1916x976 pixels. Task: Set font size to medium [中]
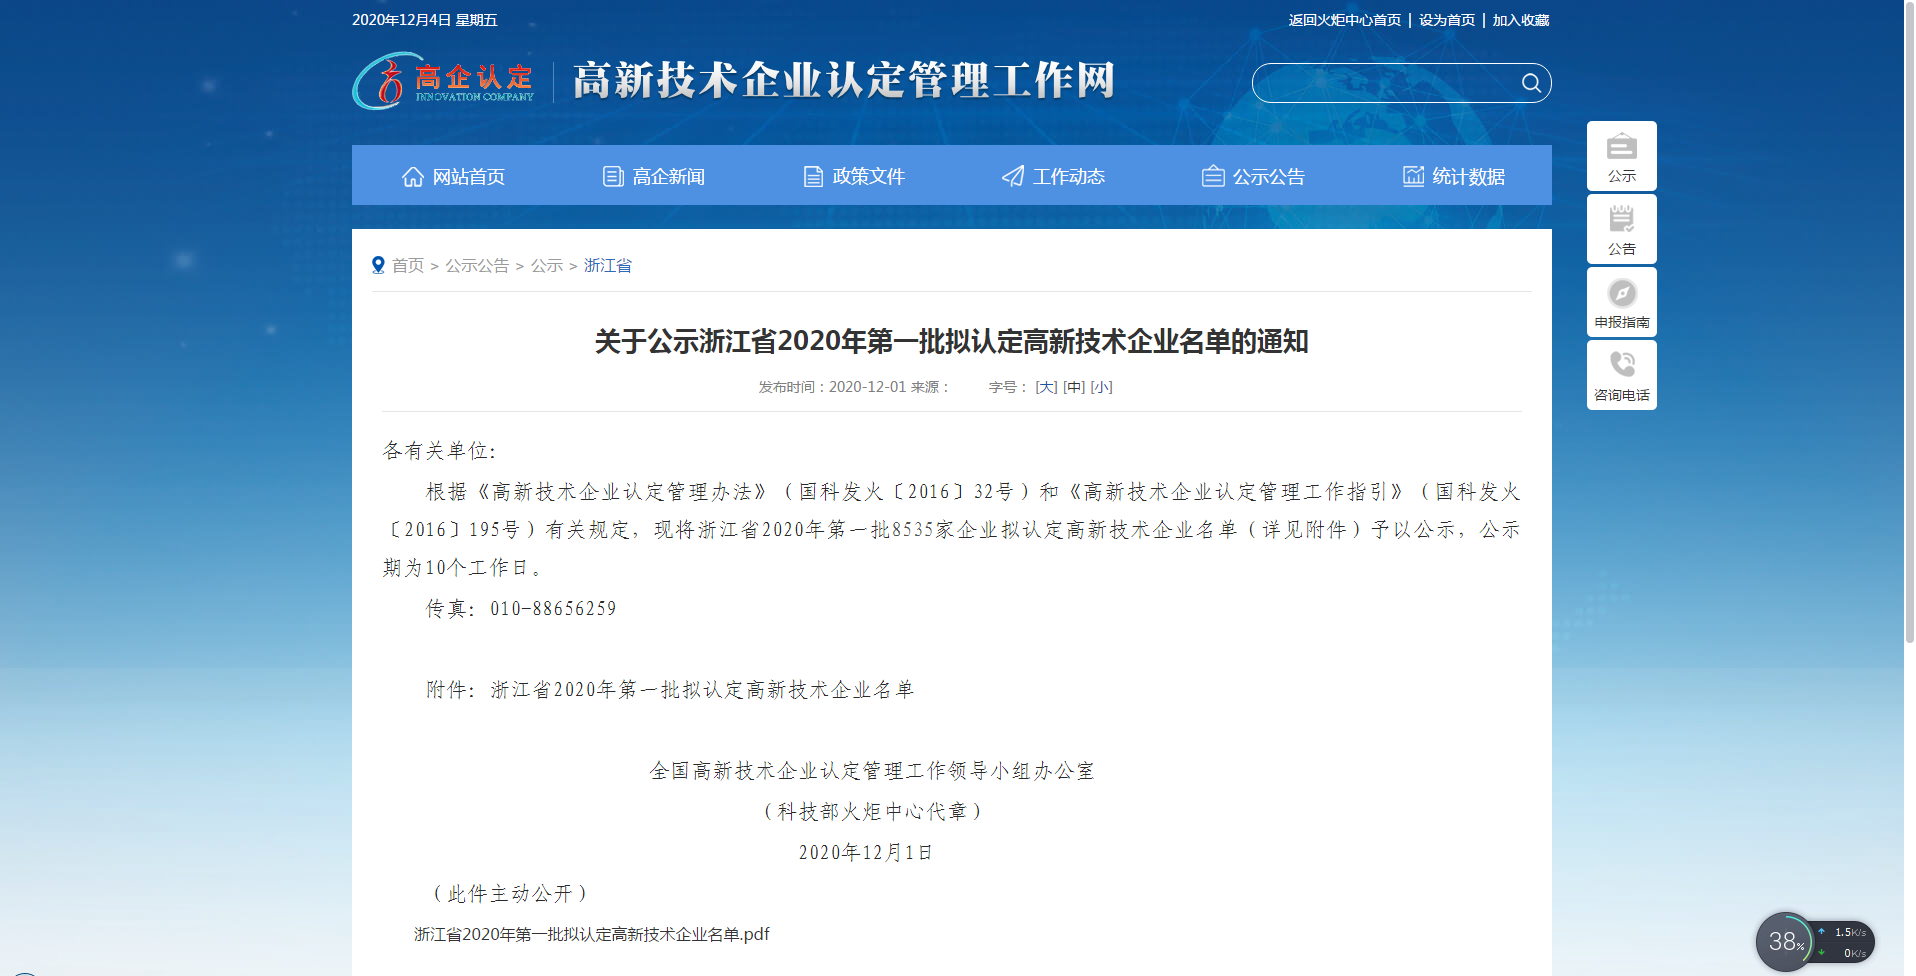pos(1073,387)
